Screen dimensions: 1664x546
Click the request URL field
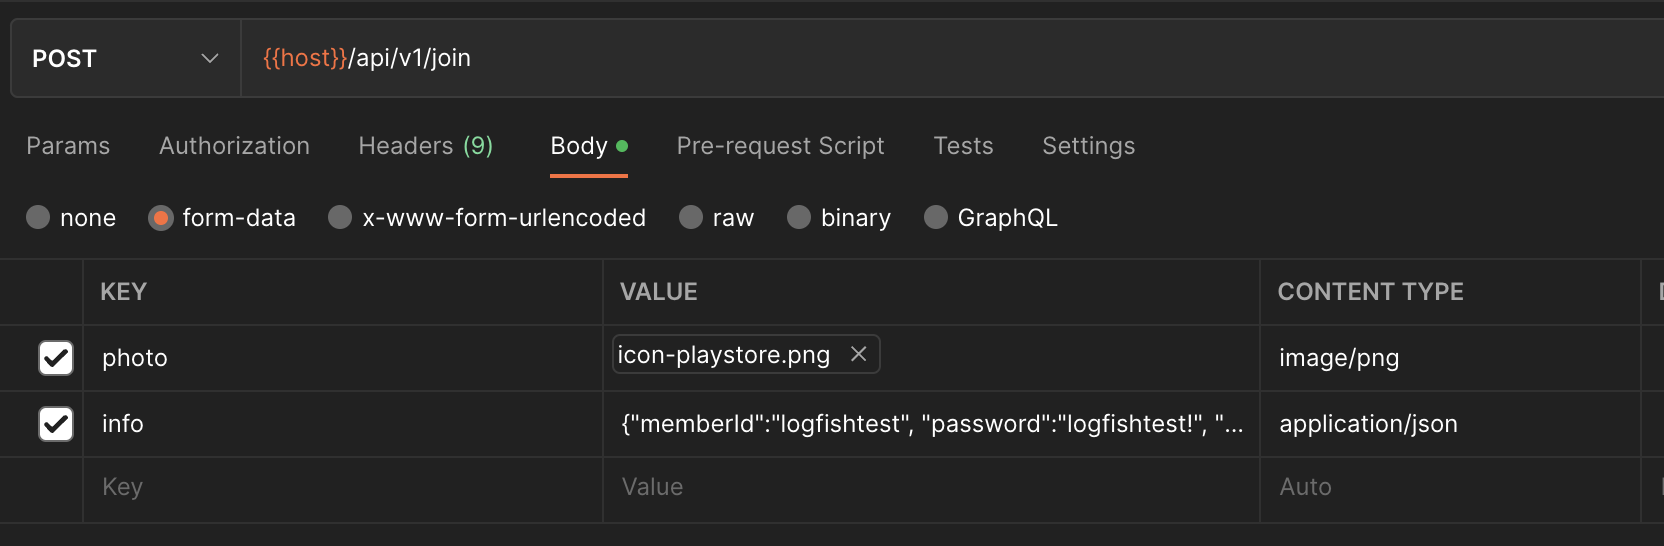900,58
